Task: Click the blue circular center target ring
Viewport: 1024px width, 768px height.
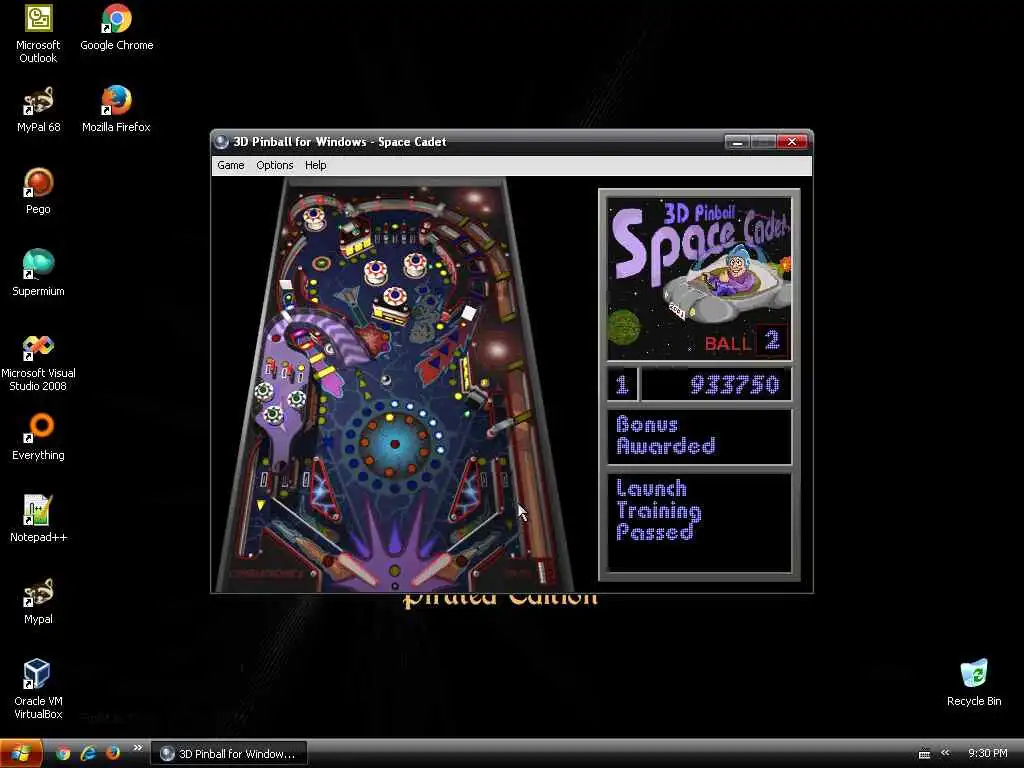Action: click(394, 445)
